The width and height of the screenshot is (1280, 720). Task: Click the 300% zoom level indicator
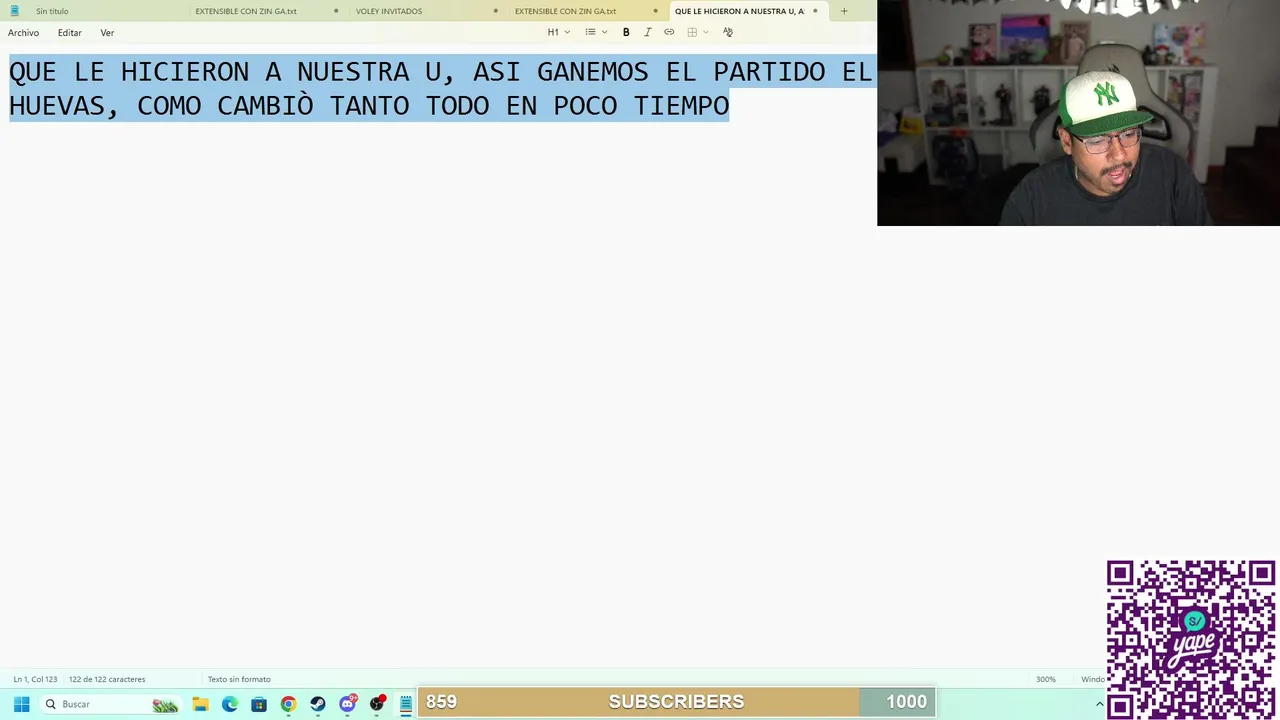tap(1045, 679)
